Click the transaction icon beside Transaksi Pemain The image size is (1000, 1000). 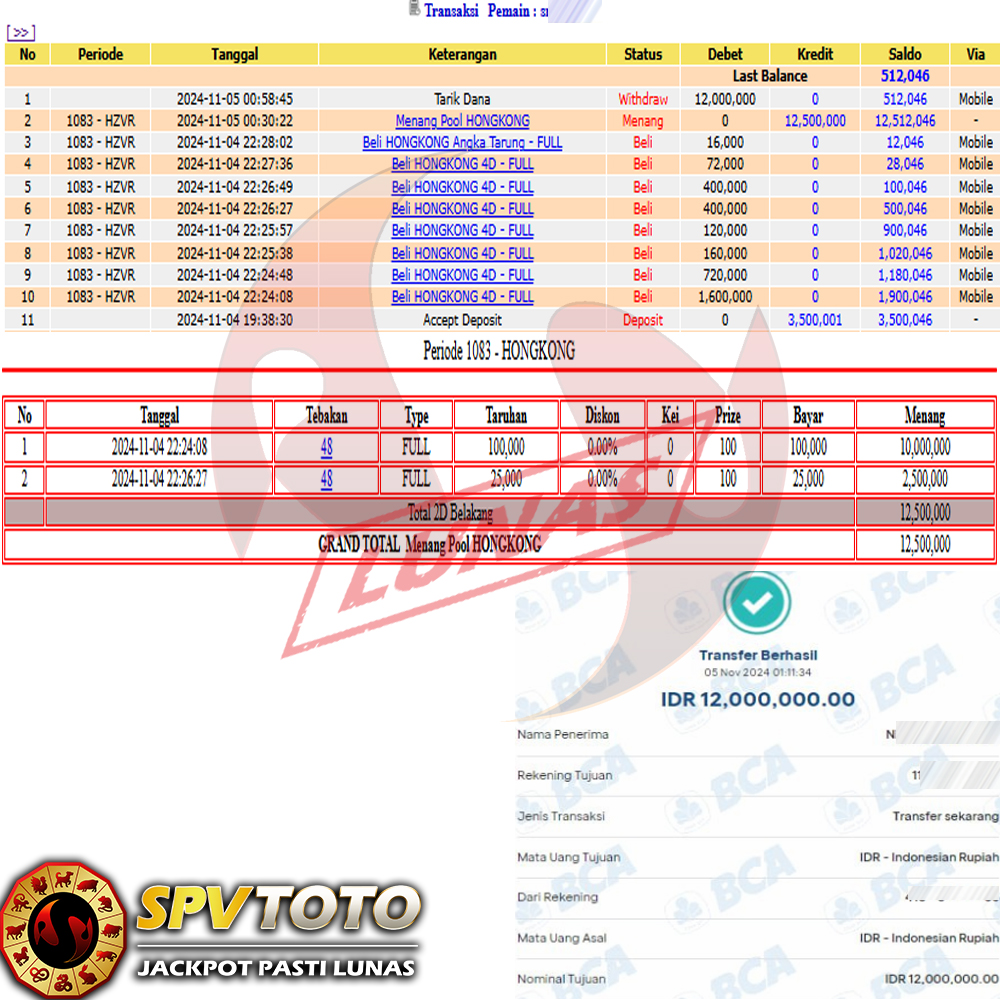click(x=414, y=9)
